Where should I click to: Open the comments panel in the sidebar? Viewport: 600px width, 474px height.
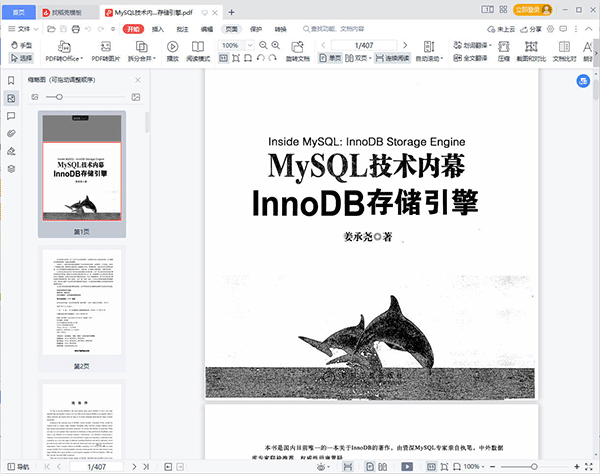point(11,115)
